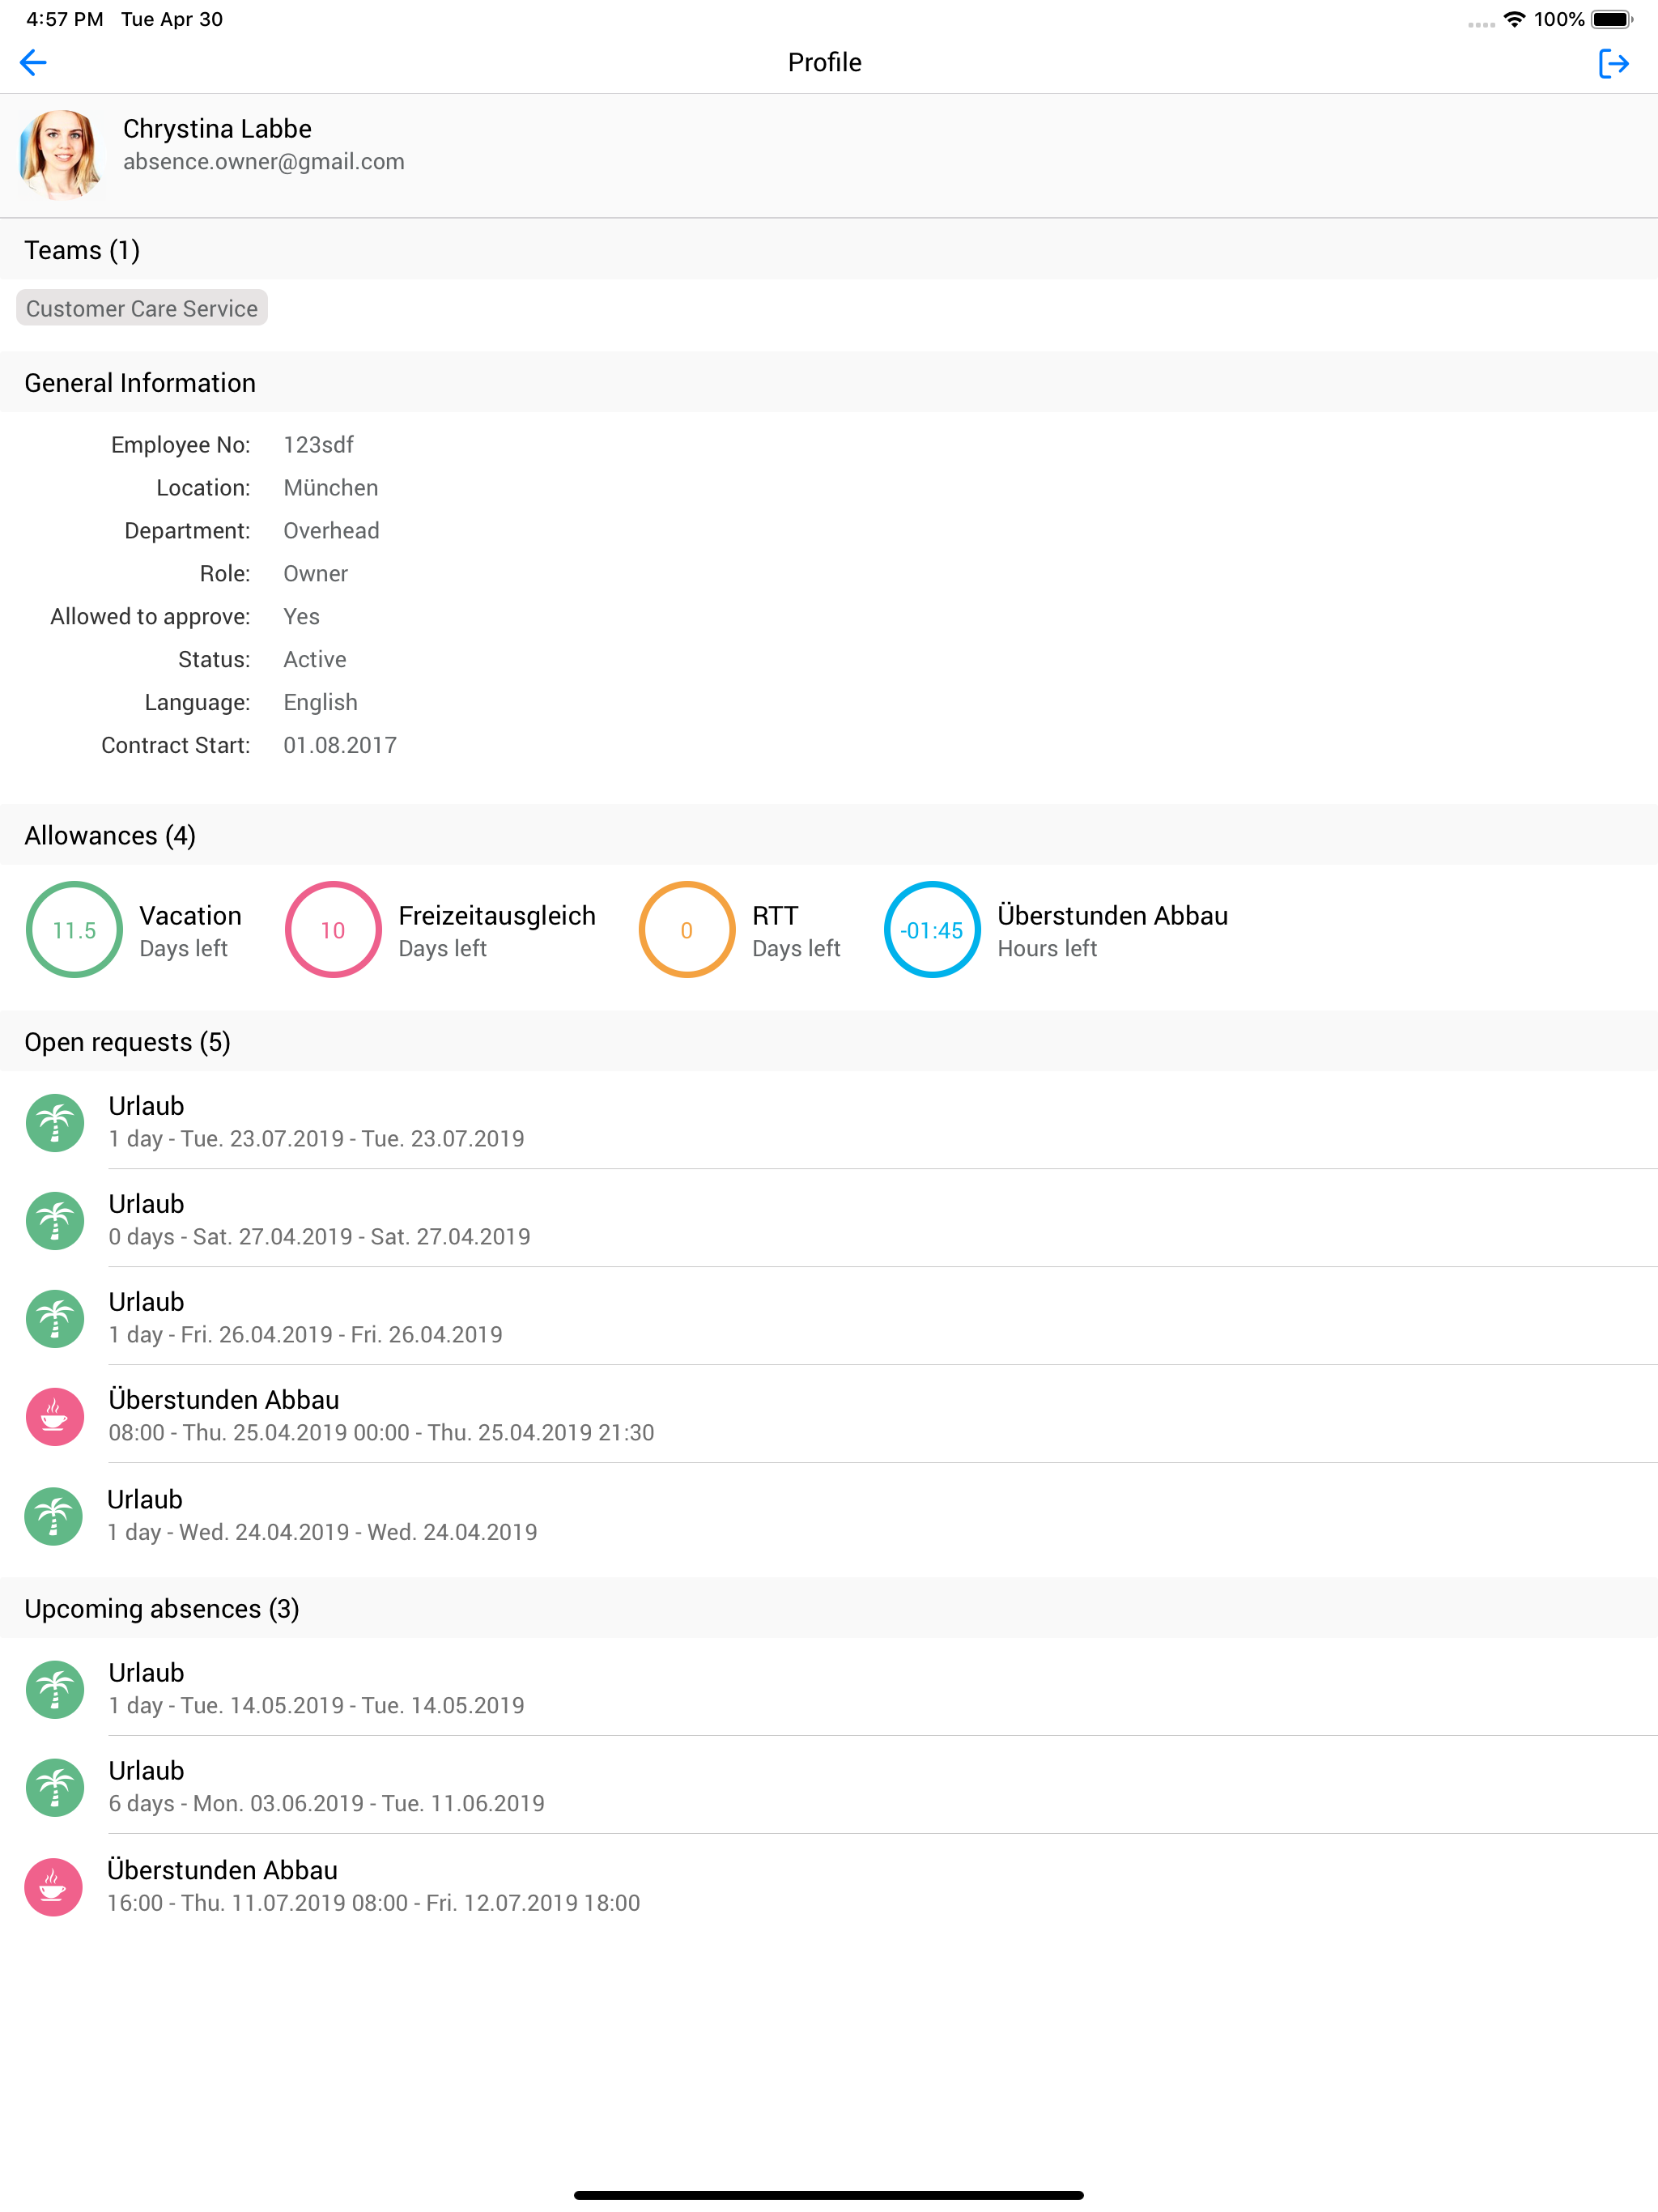Select the Customer Care Service team tag

tap(142, 308)
